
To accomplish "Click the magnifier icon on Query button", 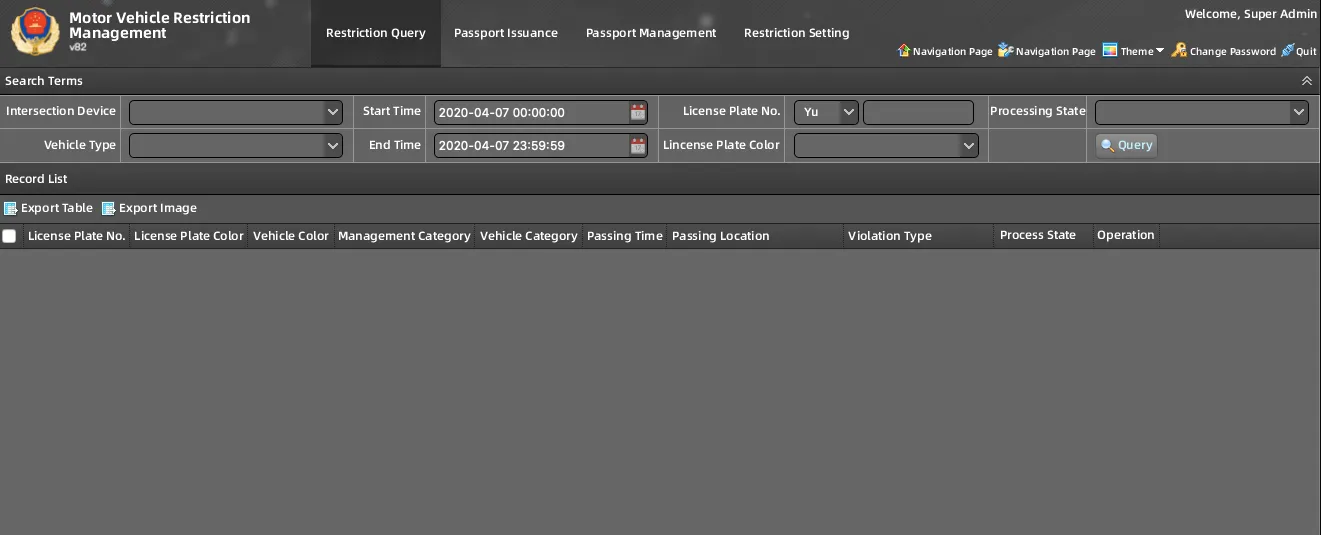I will (x=1107, y=145).
